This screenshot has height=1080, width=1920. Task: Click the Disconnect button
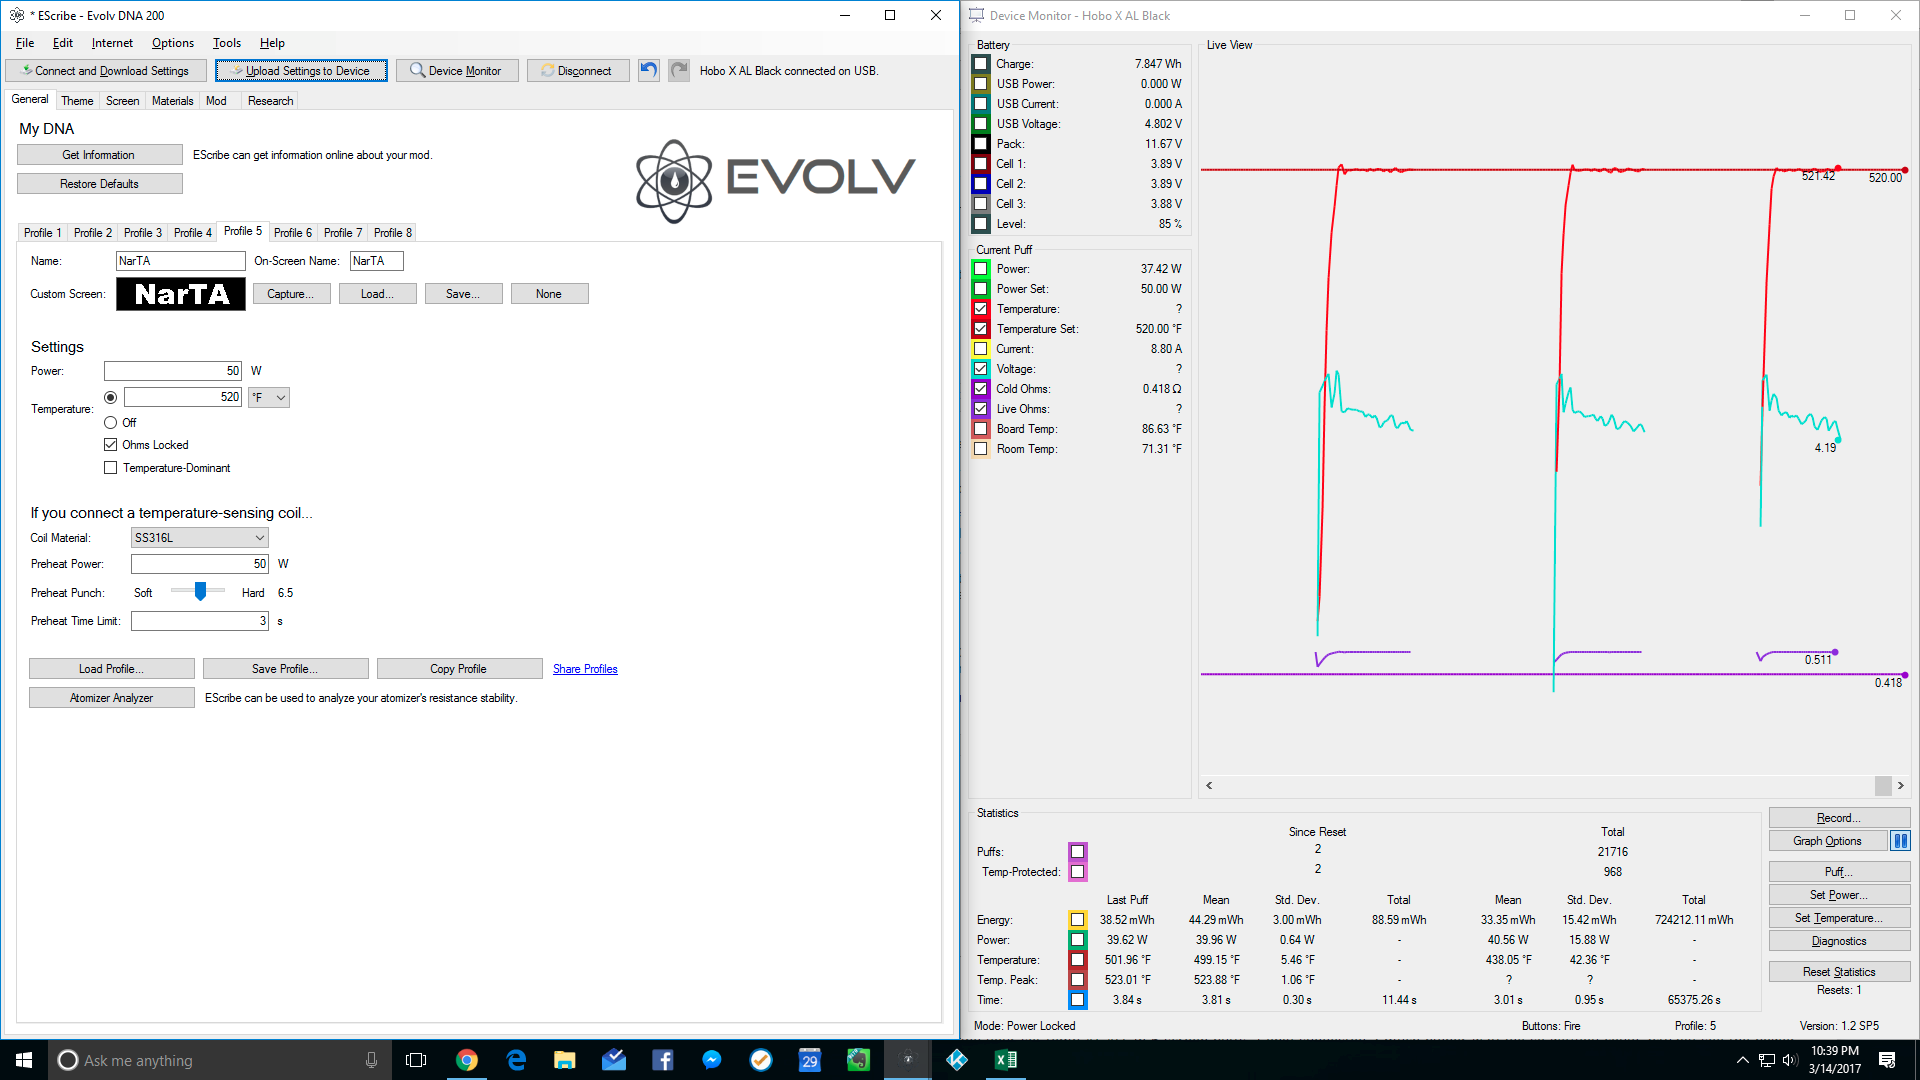click(577, 71)
